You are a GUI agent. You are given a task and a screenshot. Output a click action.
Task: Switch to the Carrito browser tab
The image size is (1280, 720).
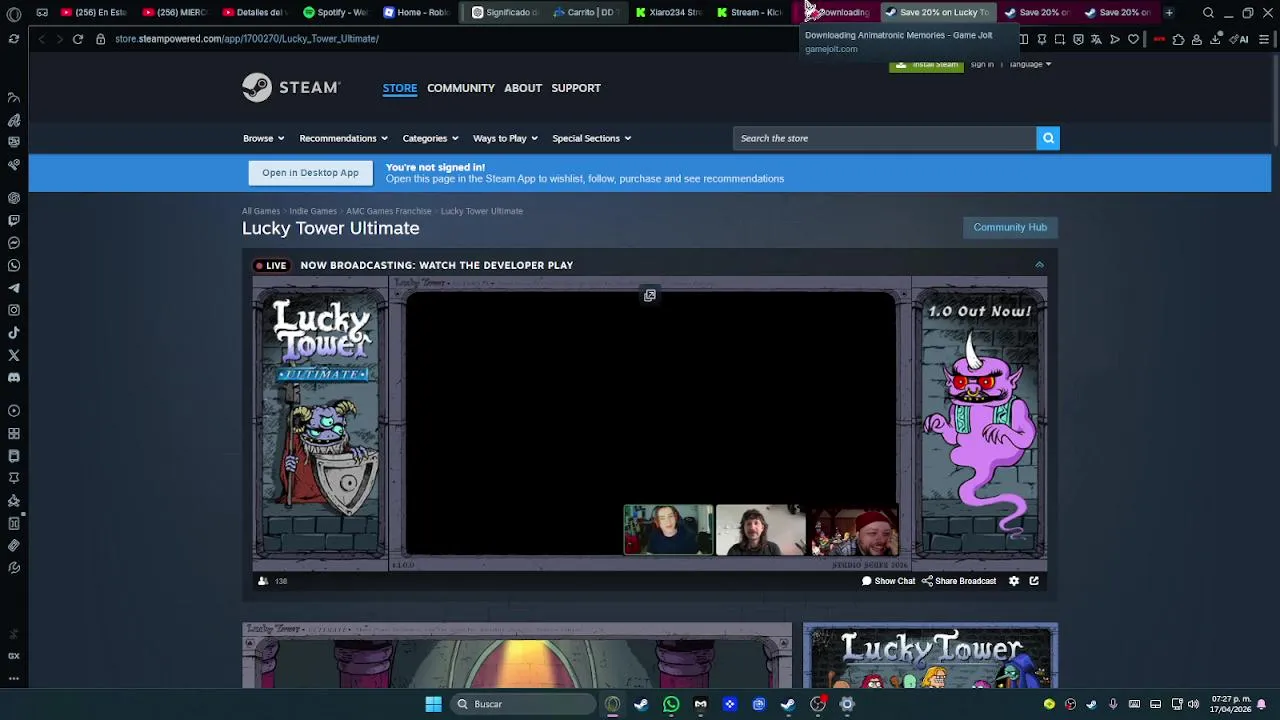(586, 13)
